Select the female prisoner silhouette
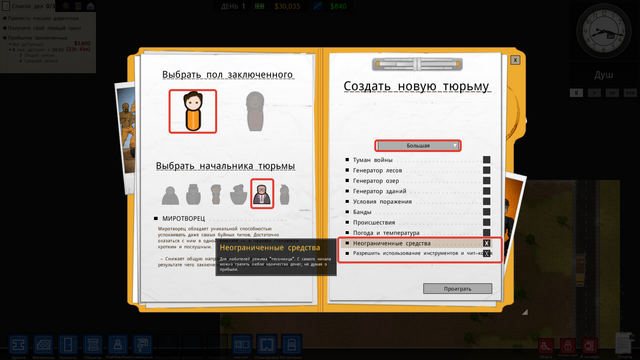Screen dimensions: 640x360 point(255,111)
